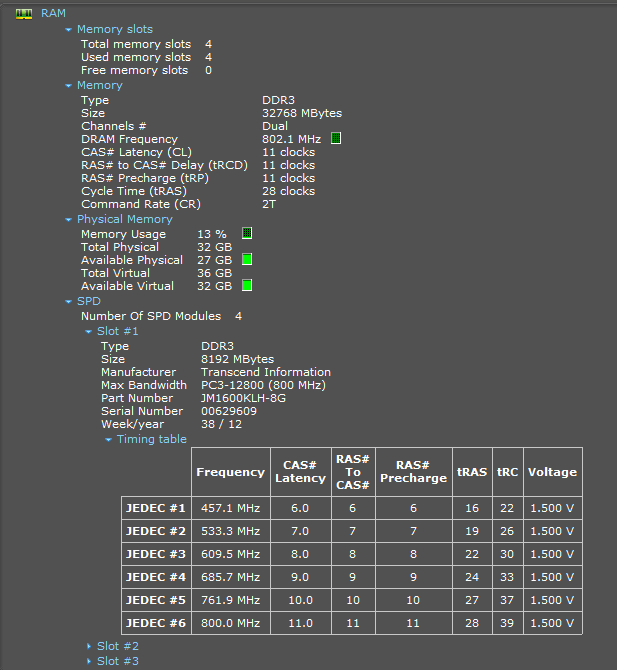Click the Memory Usage status indicator square
Viewport: 617px width, 670px height.
click(x=247, y=233)
